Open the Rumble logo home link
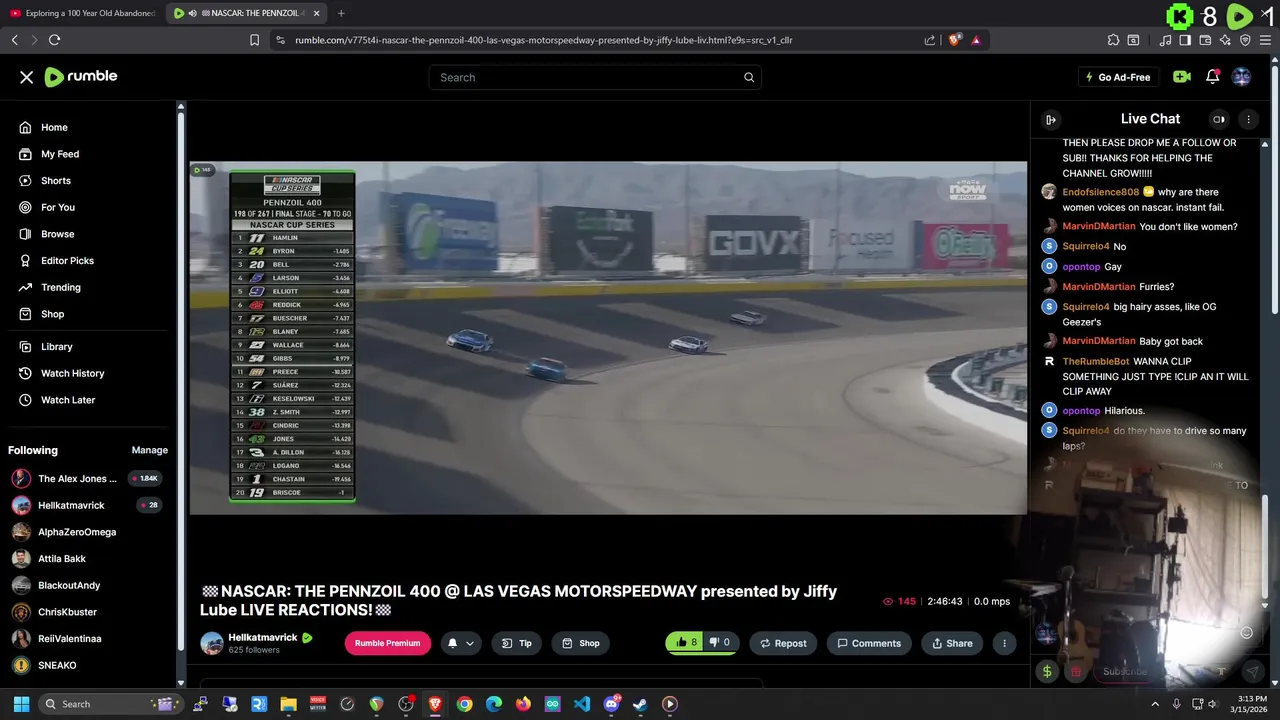1280x720 pixels. point(81,77)
